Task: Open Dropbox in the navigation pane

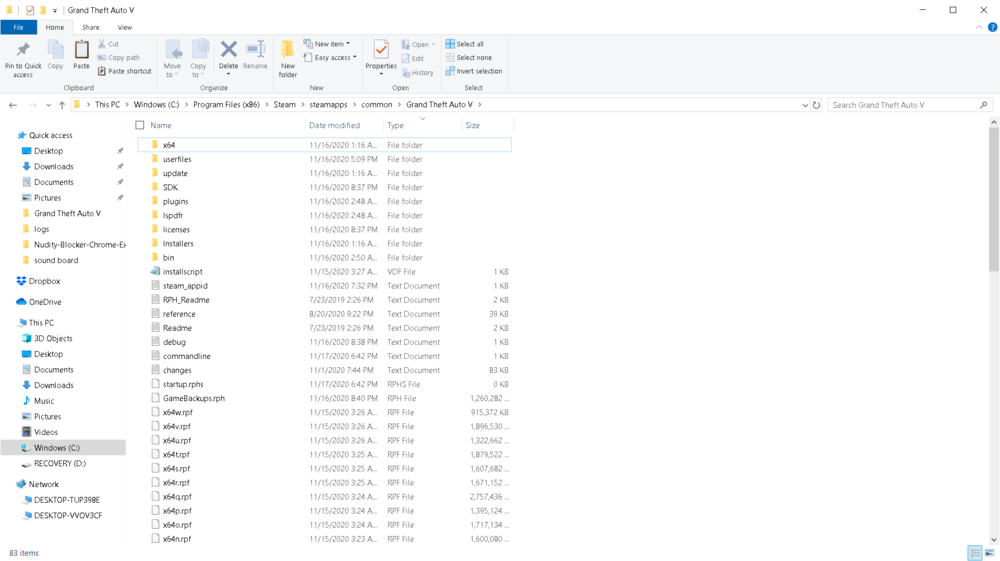Action: tap(38, 281)
